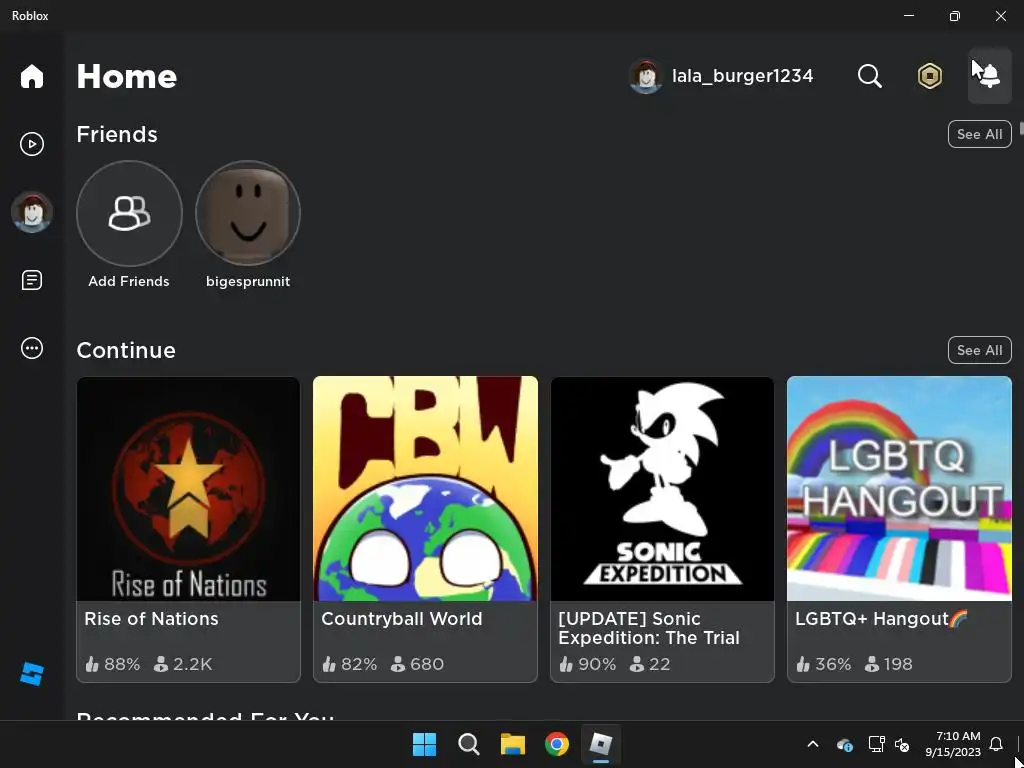Click the LGBTQ+ Hangout title text
The image size is (1024, 768).
(x=881, y=618)
